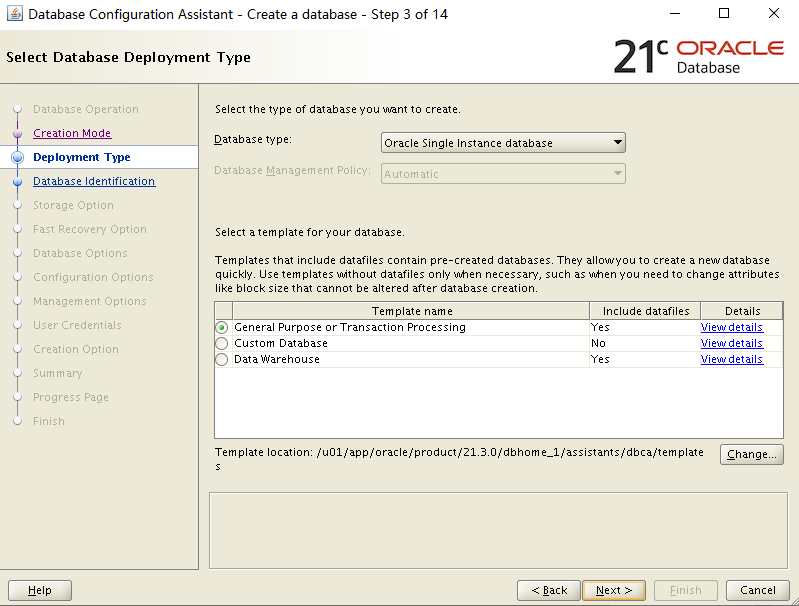The image size is (799, 606).
Task: Click Change template location button
Action: 751,454
